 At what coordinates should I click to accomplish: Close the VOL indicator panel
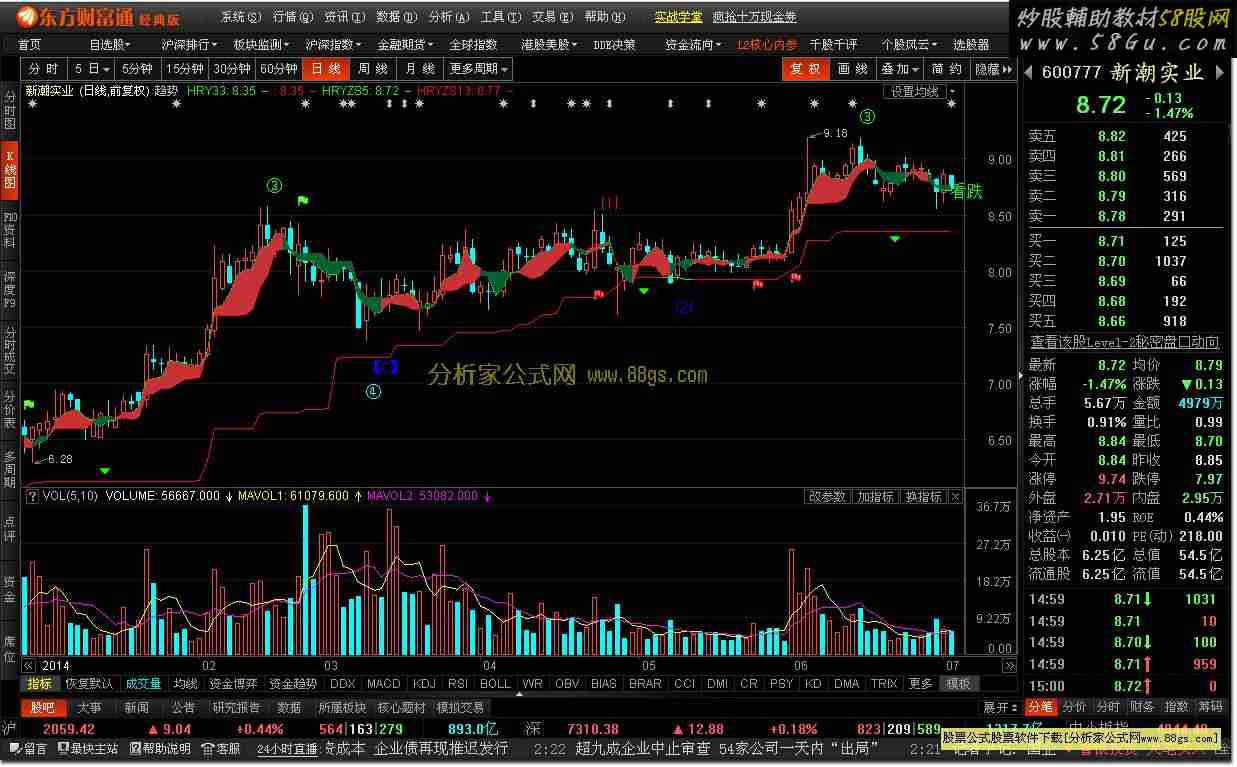955,497
